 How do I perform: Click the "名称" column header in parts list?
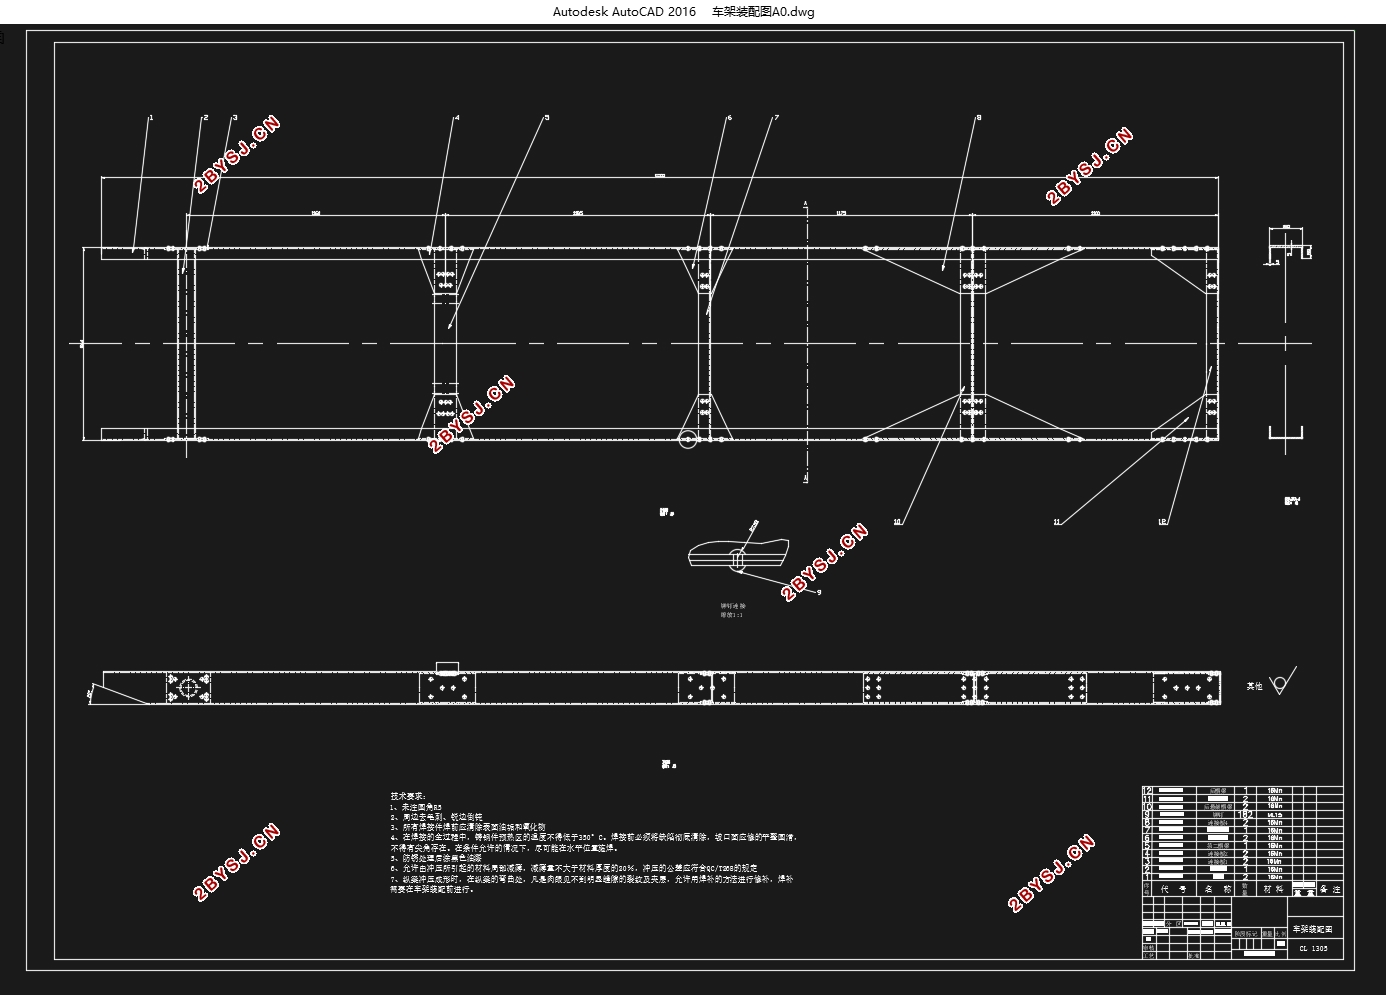coord(1217,889)
